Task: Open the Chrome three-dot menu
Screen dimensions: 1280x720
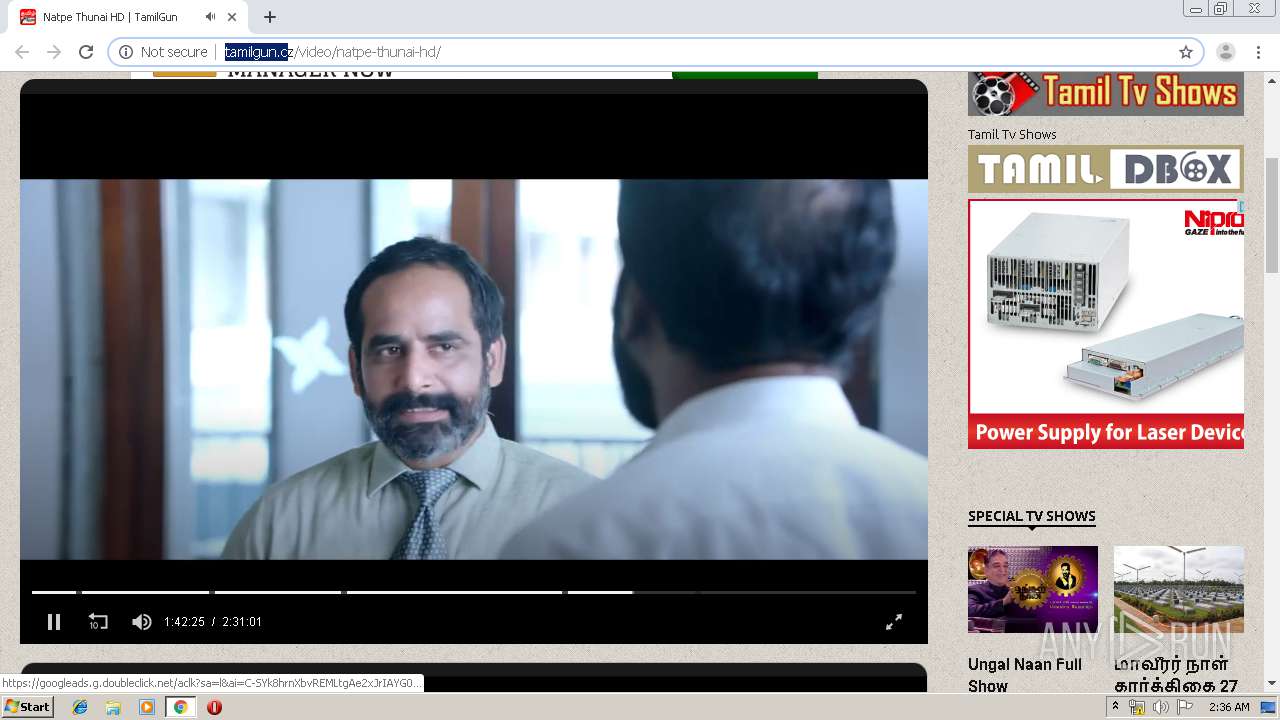Action: point(1258,52)
